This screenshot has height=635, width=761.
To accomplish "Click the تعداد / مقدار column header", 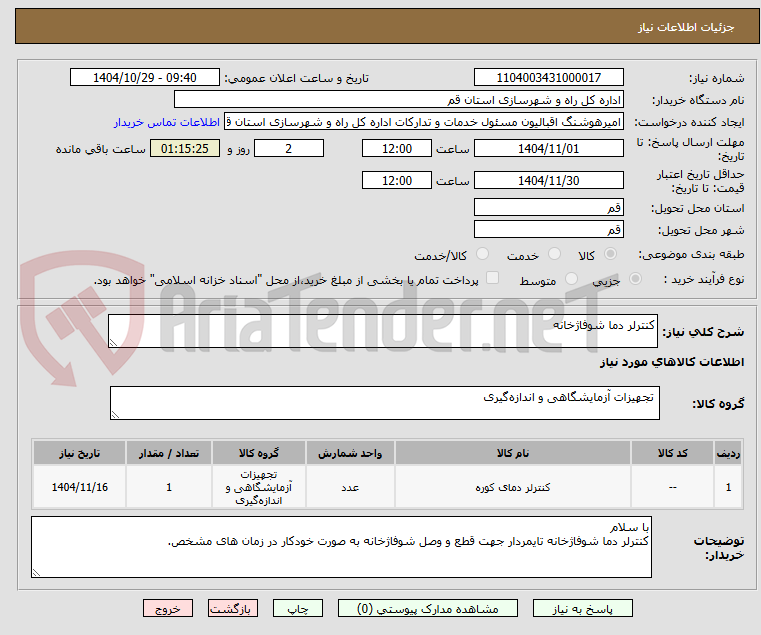I will [169, 453].
